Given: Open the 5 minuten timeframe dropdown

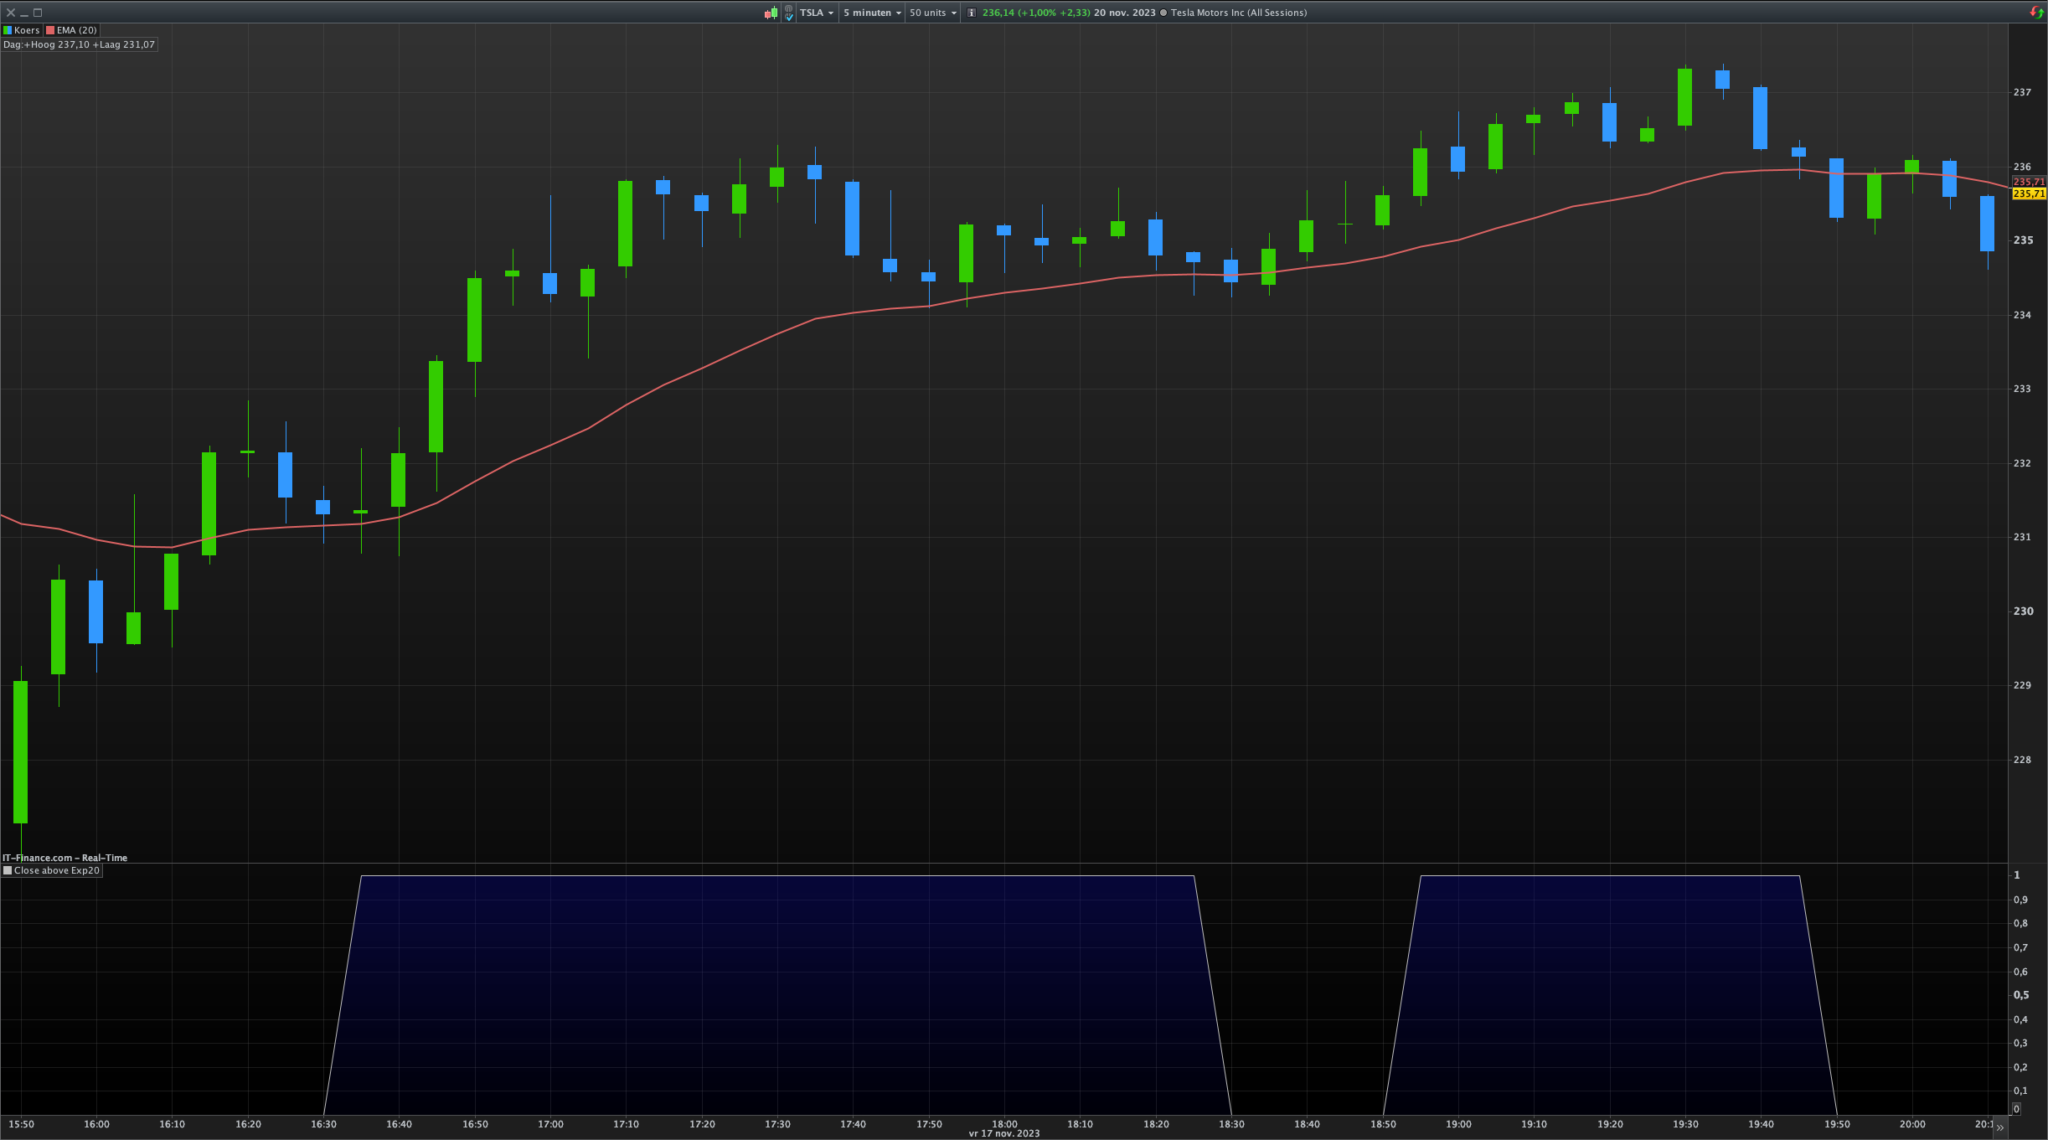Looking at the screenshot, I should [872, 13].
